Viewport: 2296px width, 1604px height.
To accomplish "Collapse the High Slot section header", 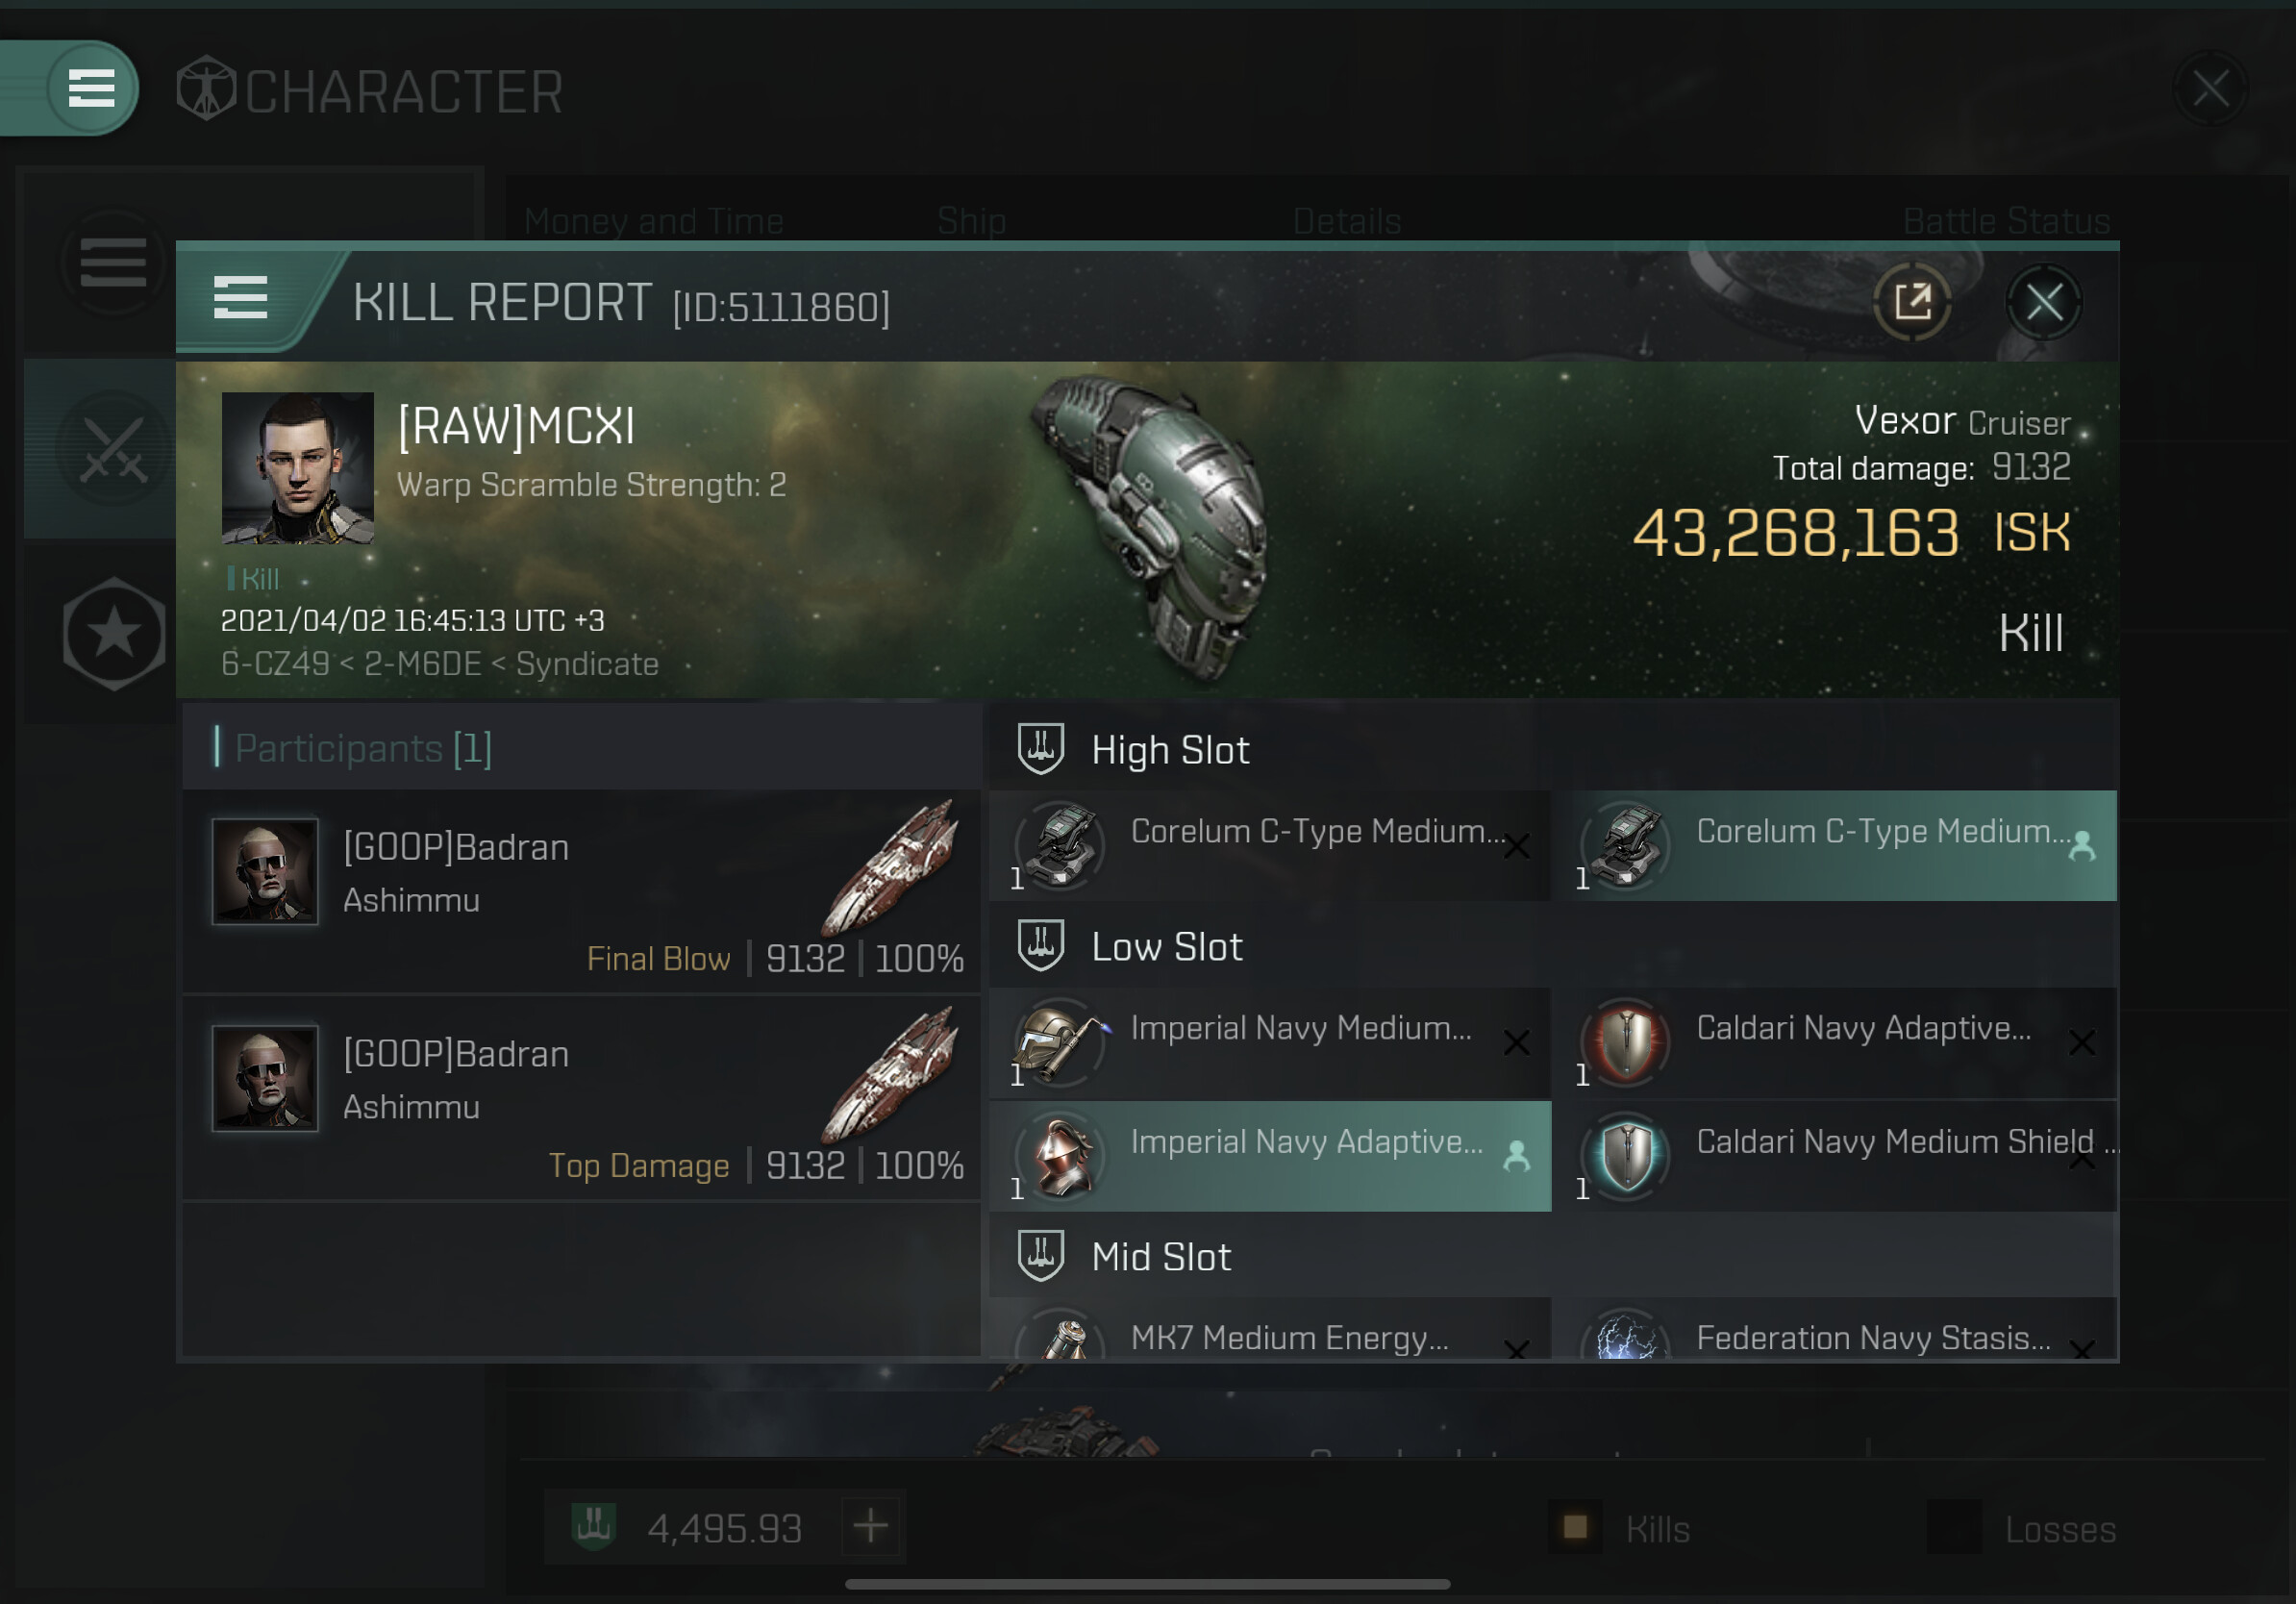I will tap(1552, 749).
